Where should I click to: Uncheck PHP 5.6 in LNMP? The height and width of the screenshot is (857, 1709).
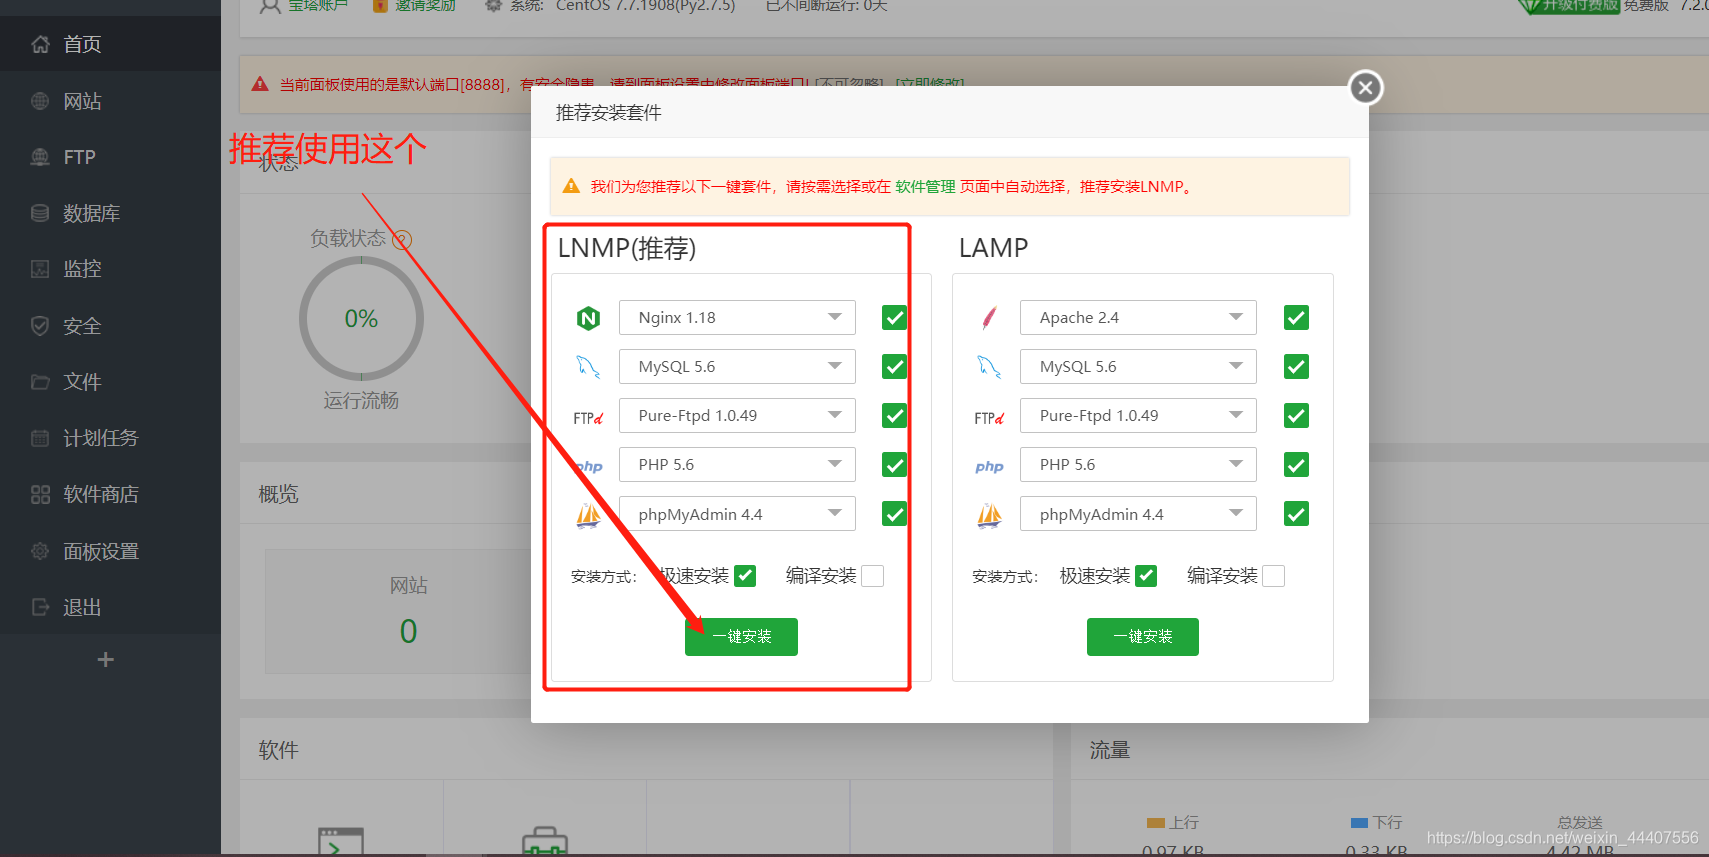pos(894,465)
